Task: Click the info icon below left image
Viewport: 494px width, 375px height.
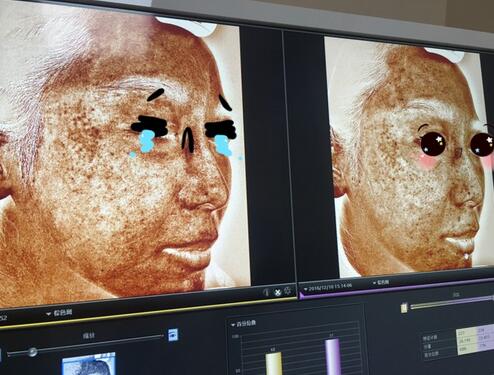Action: 266,293
